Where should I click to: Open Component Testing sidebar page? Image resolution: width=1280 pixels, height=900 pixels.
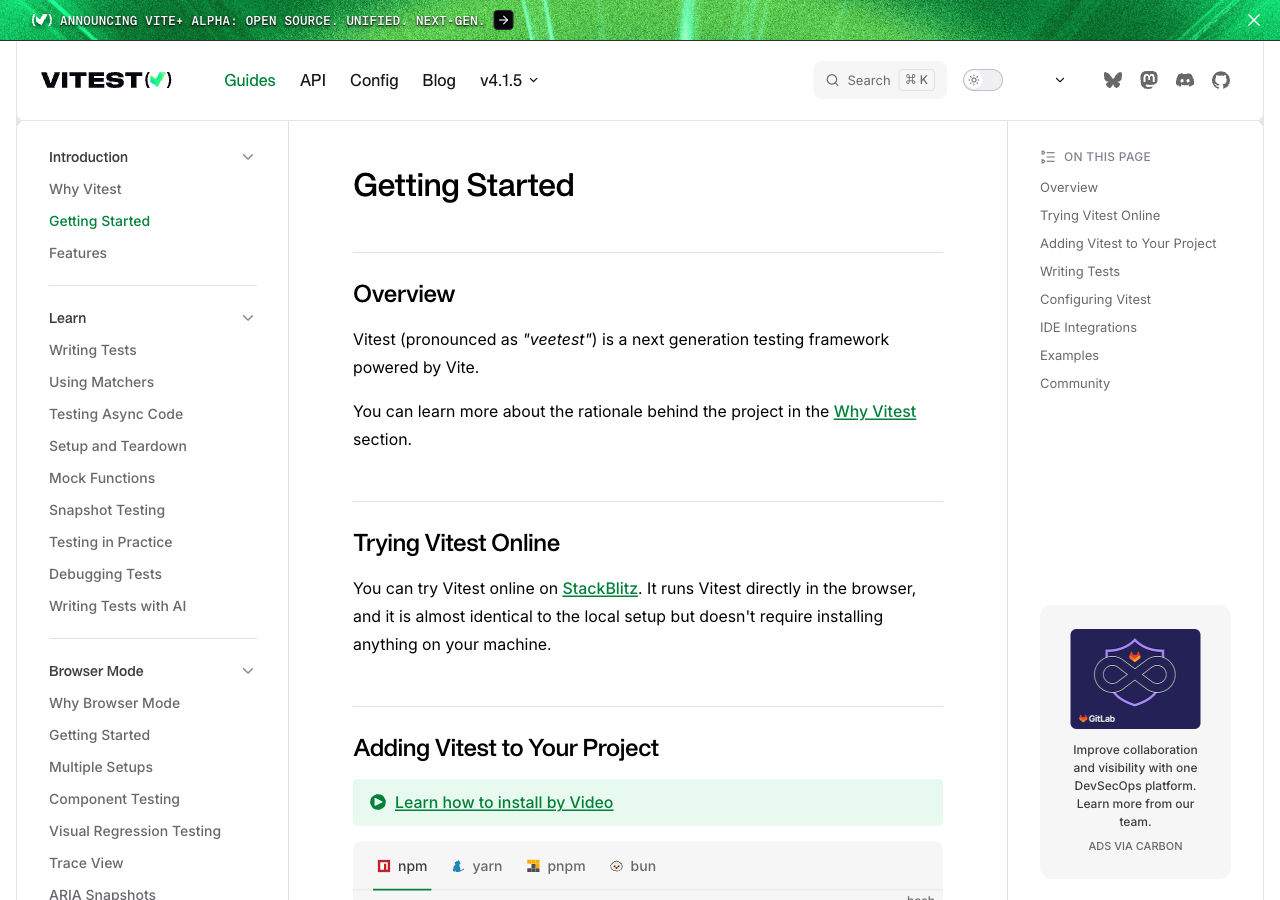[114, 799]
